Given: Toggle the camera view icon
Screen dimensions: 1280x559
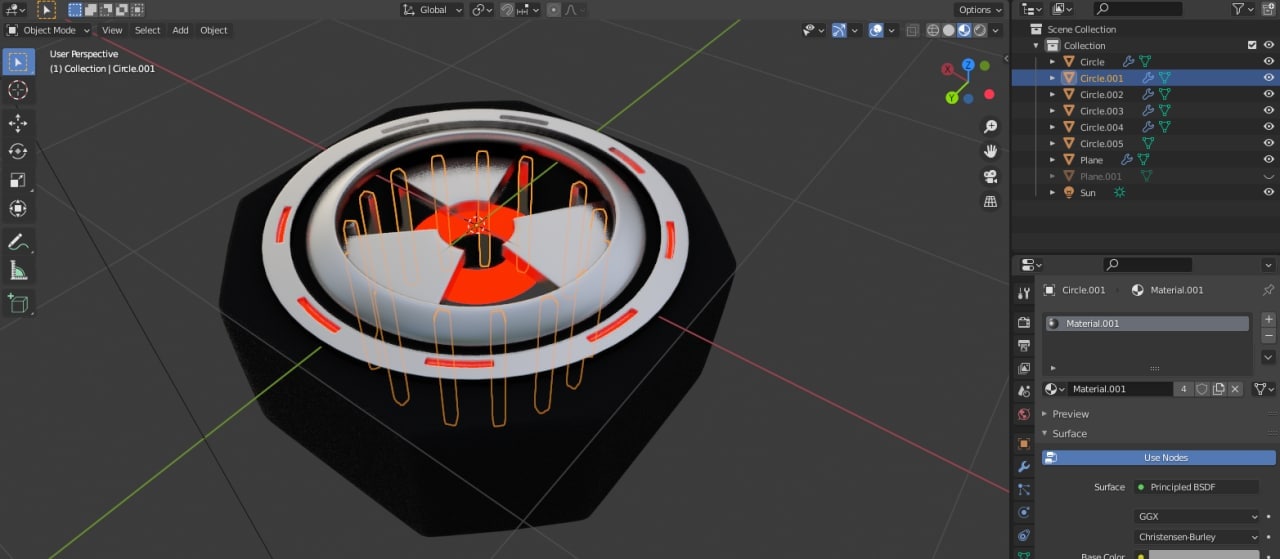Looking at the screenshot, I should coord(990,177).
